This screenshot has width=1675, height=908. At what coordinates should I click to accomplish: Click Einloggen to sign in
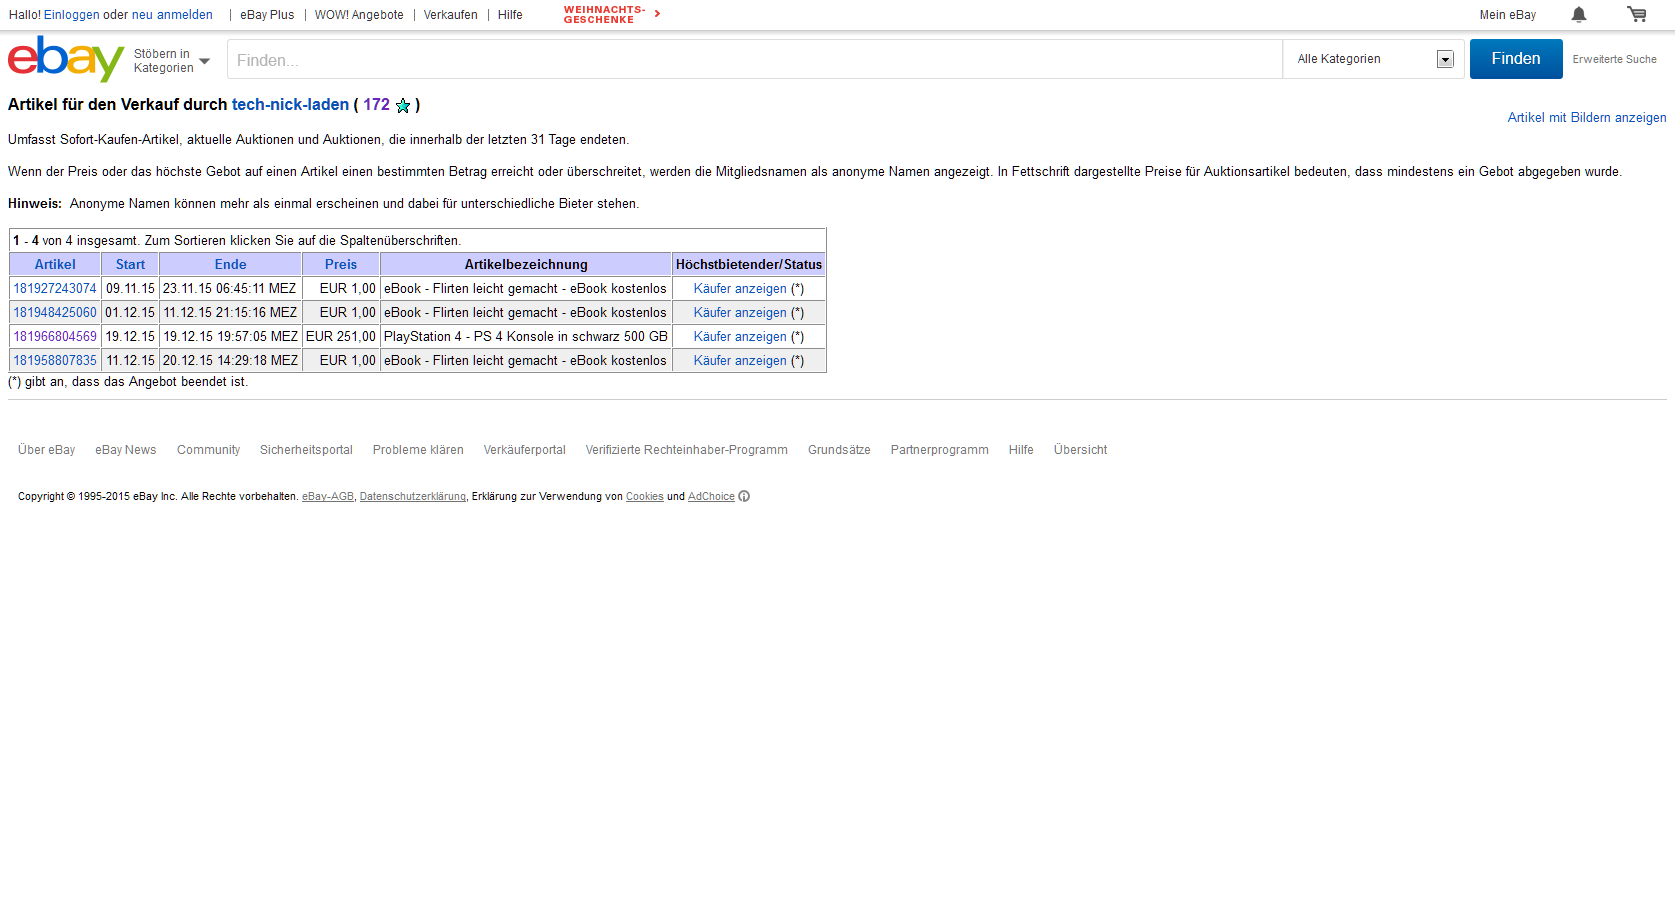click(x=71, y=15)
